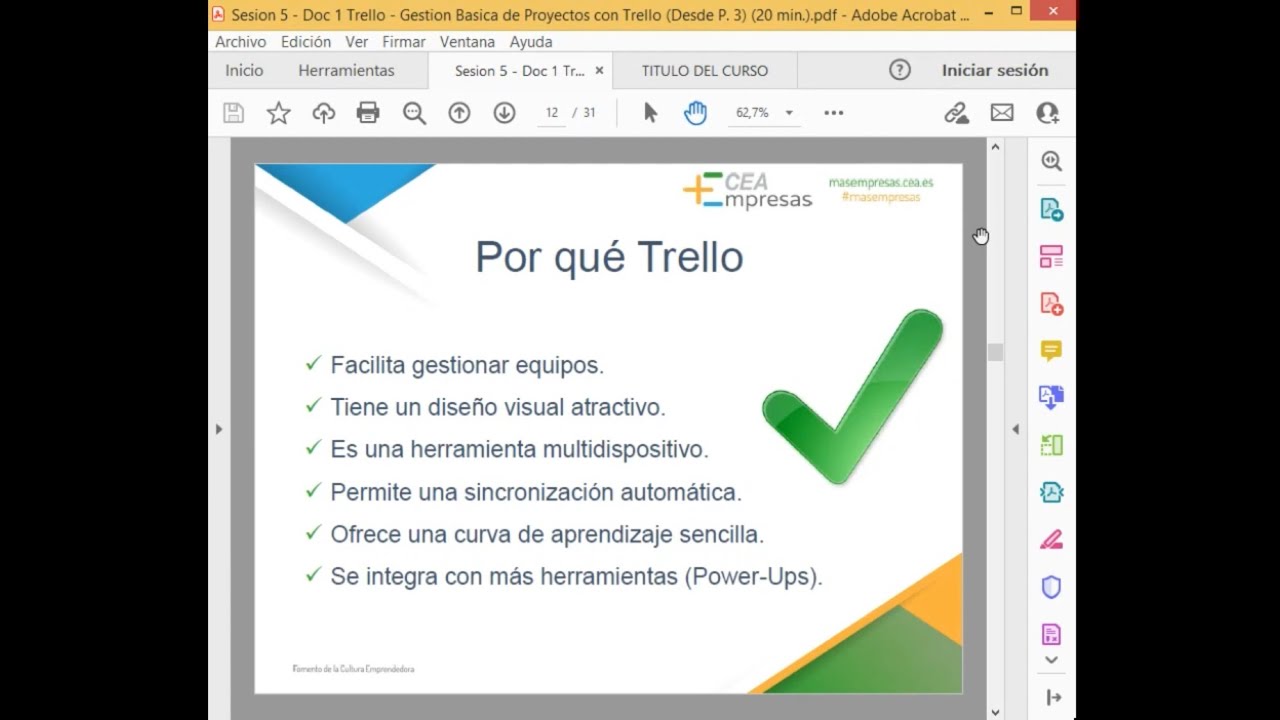This screenshot has height=720, width=1280.
Task: Click text Es una herramienta multidispositivo
Action: [519, 450]
